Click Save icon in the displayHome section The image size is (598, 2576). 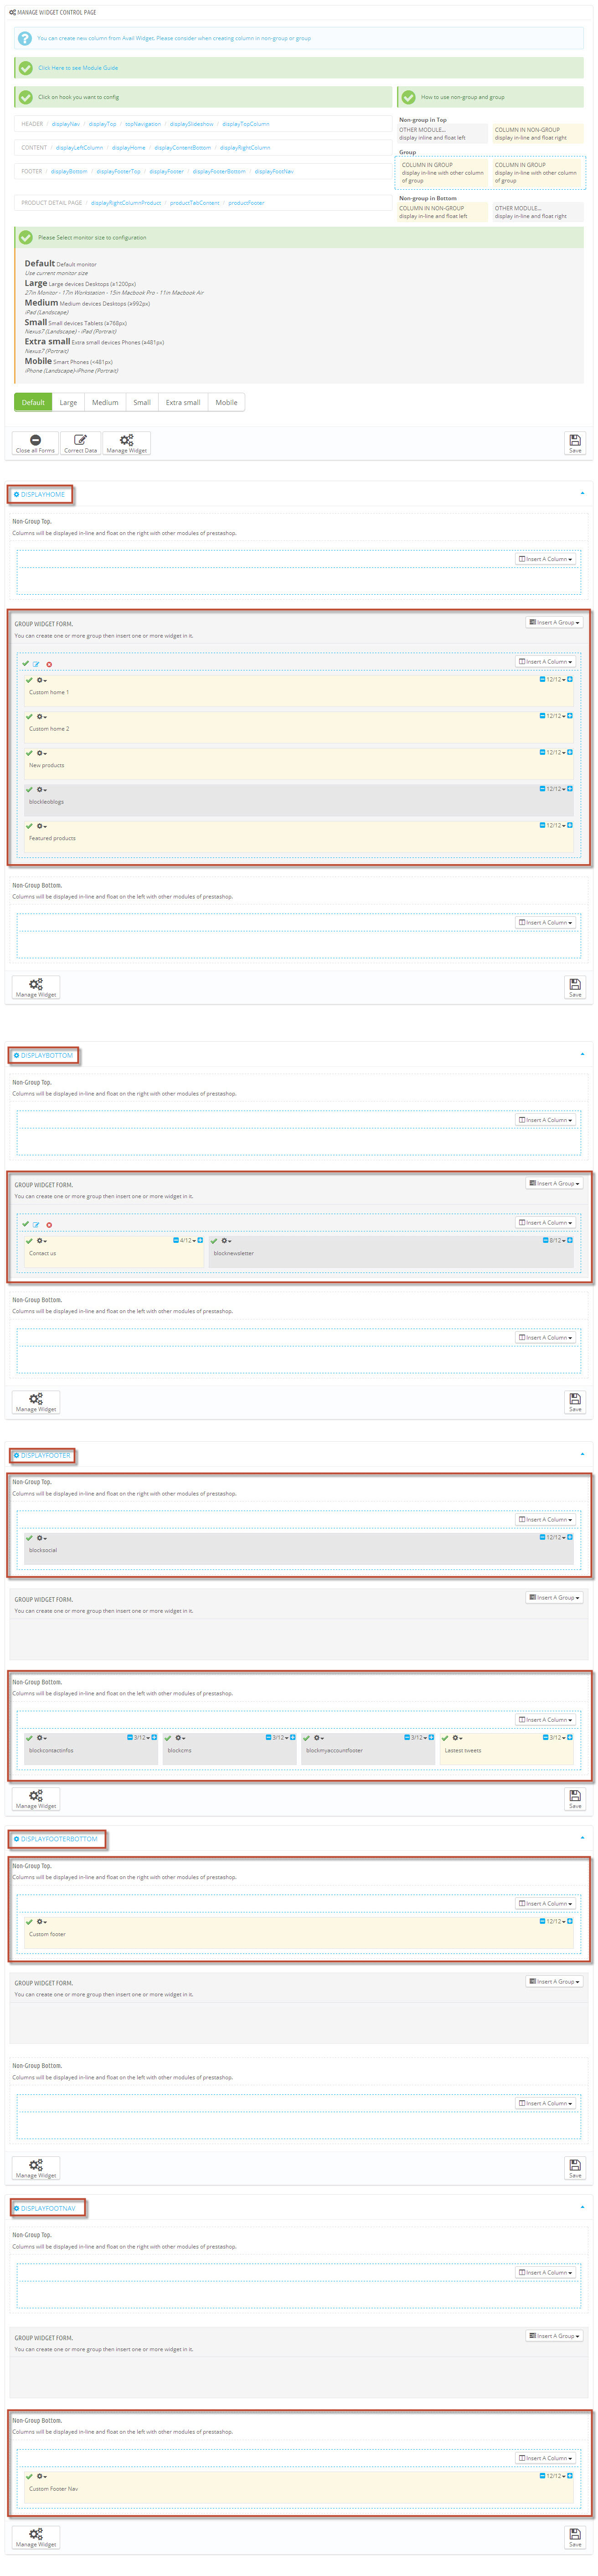pos(575,987)
